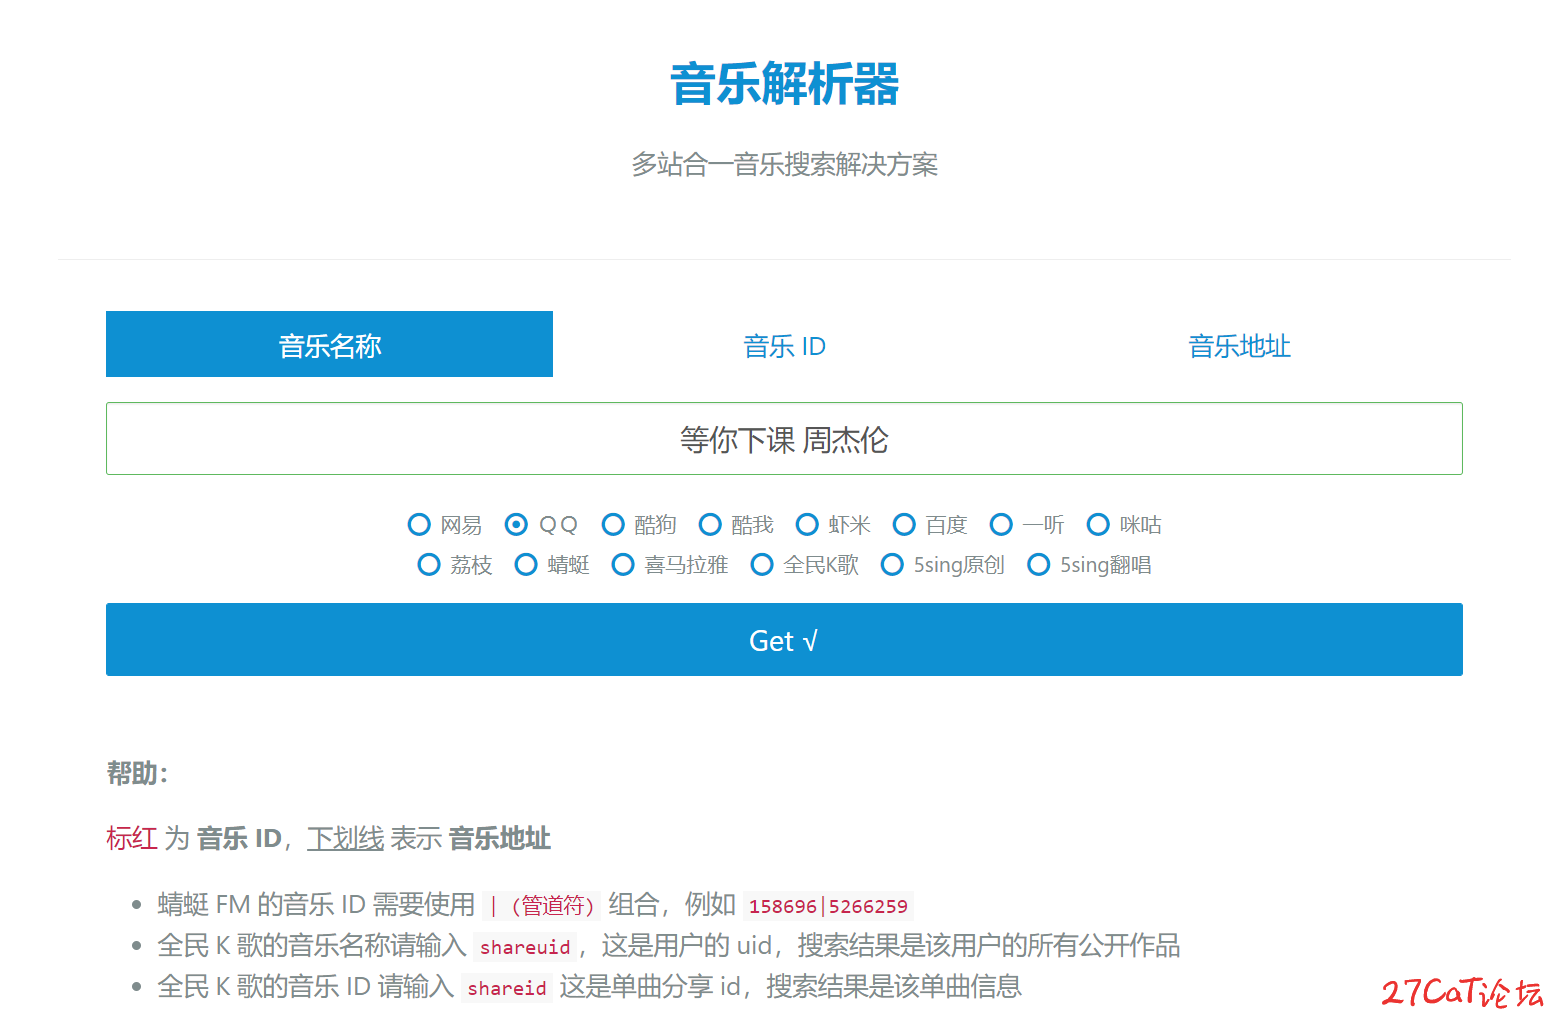Choose 酷狗 as the music source
The width and height of the screenshot is (1559, 1034).
tap(613, 524)
